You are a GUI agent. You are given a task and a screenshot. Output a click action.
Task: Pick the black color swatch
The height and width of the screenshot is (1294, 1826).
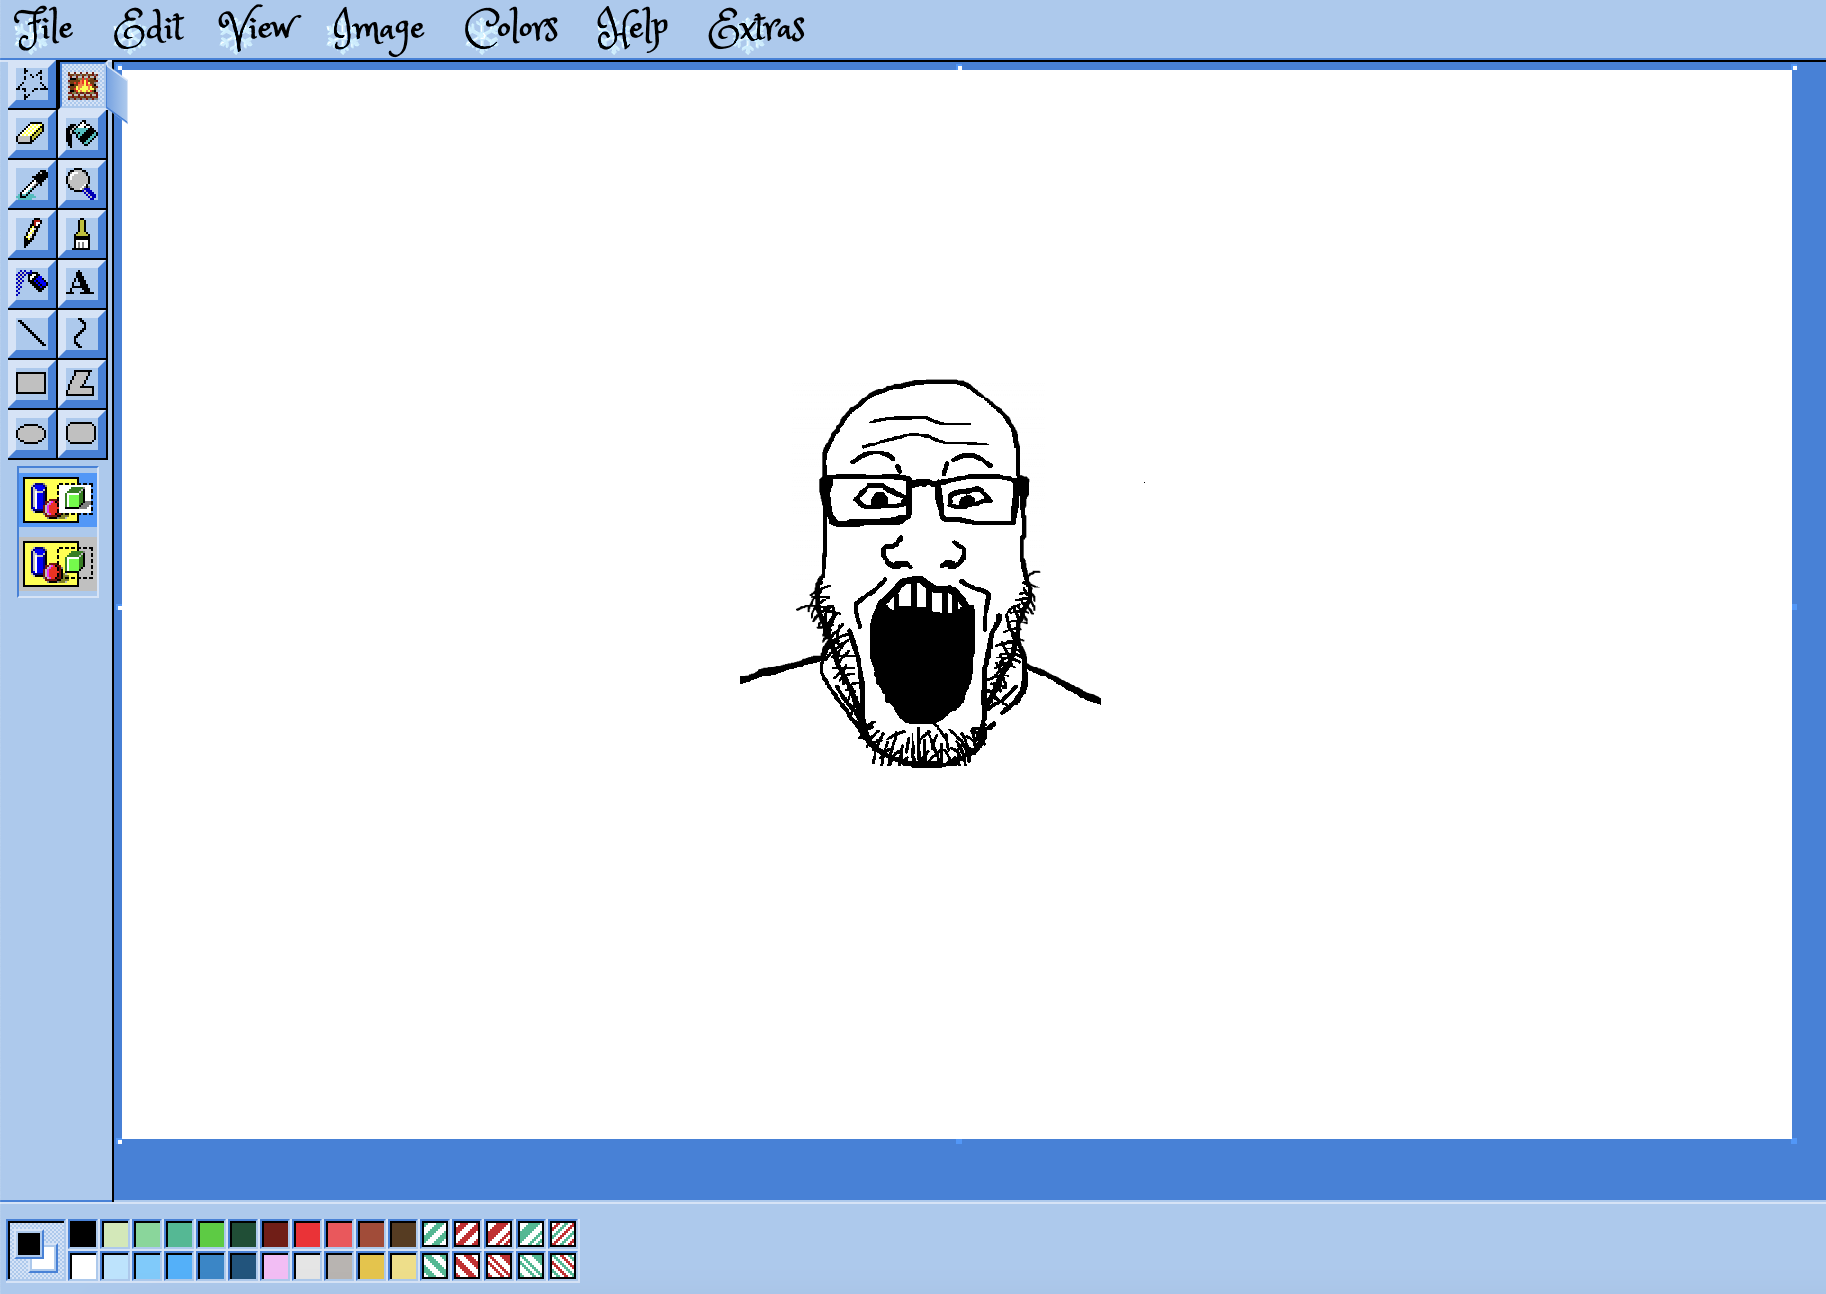click(83, 1234)
